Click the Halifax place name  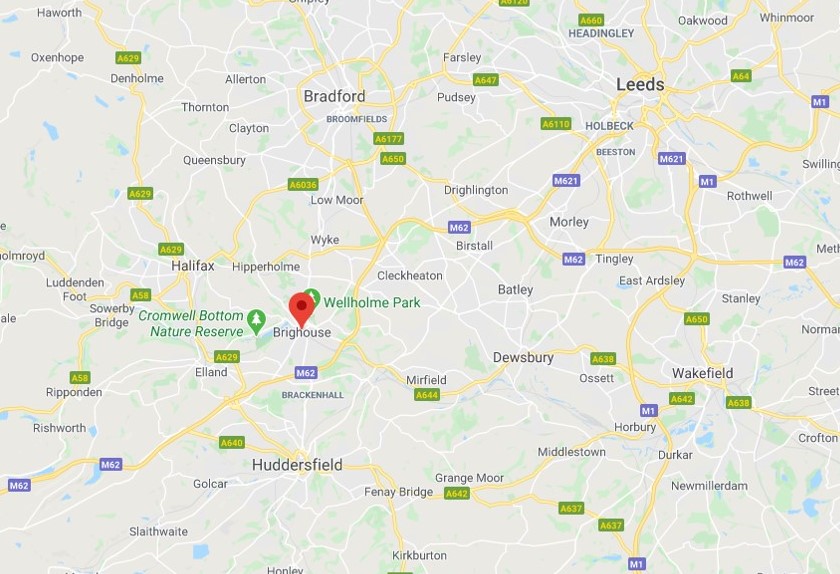193,265
